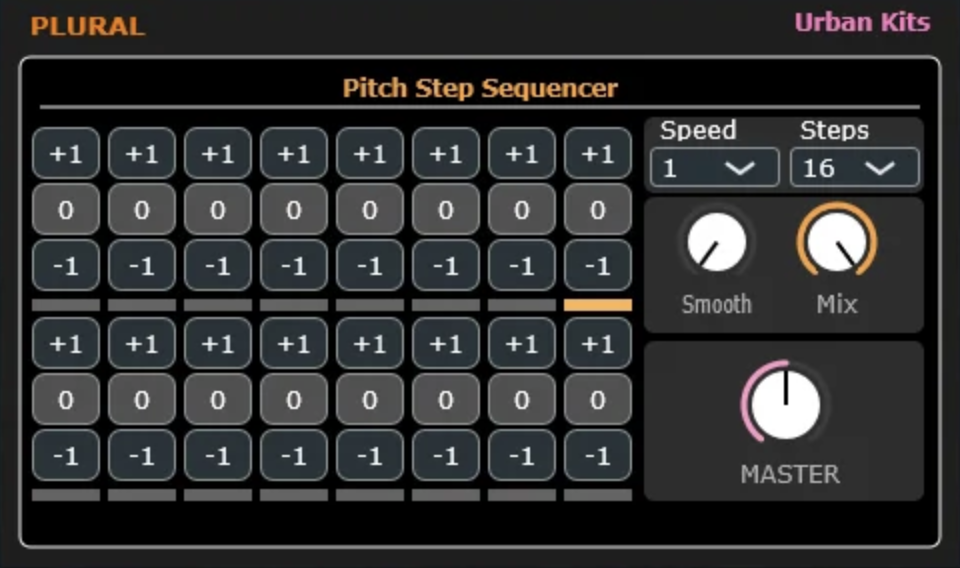Click the Mix knob
Viewport: 960px width, 568px height.
pos(836,241)
